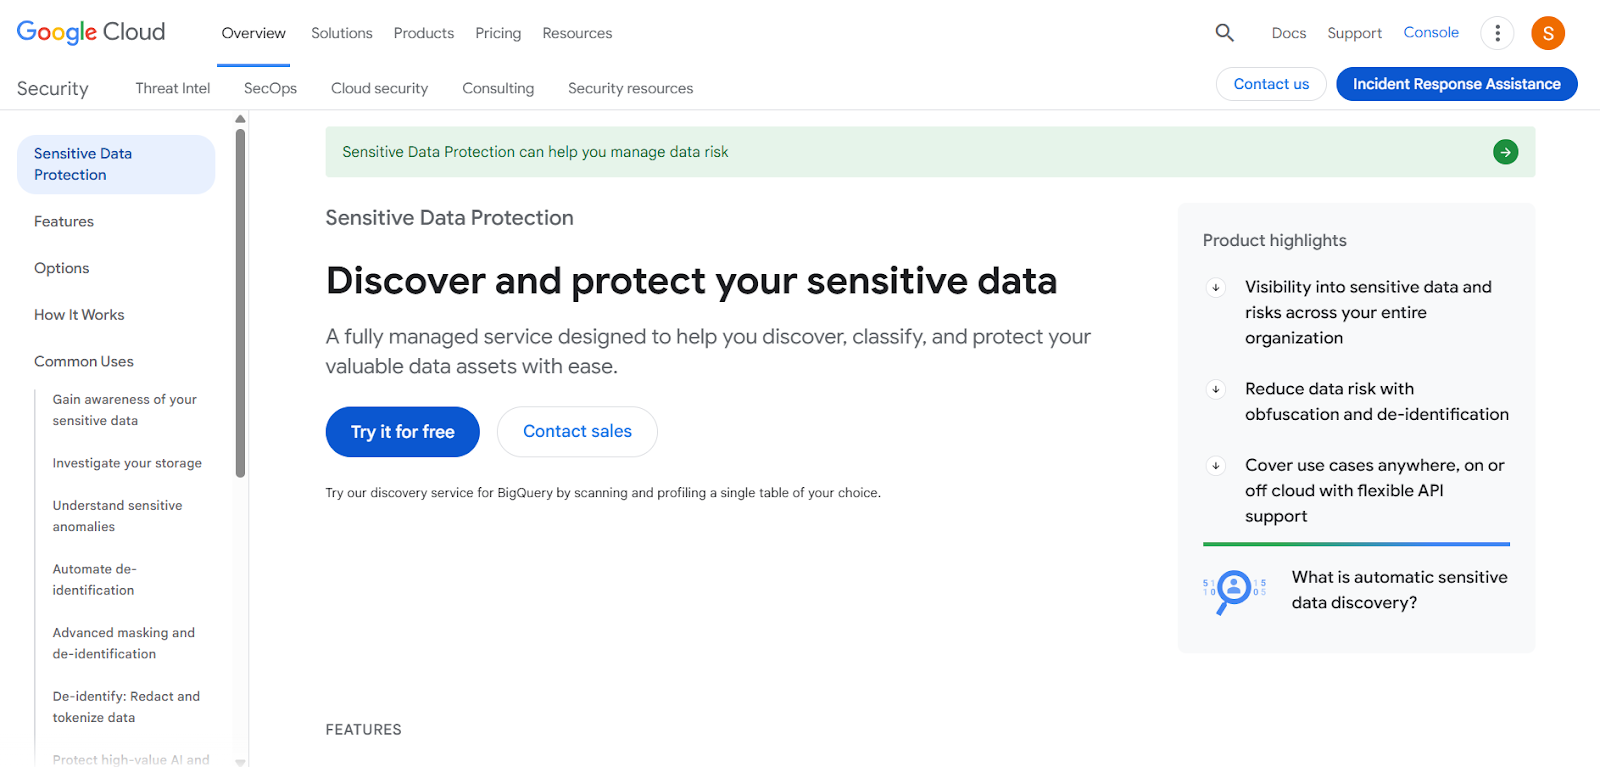Image resolution: width=1600 pixels, height=767 pixels.
Task: Select Sensitive Data Protection in the sidebar
Action: click(115, 164)
